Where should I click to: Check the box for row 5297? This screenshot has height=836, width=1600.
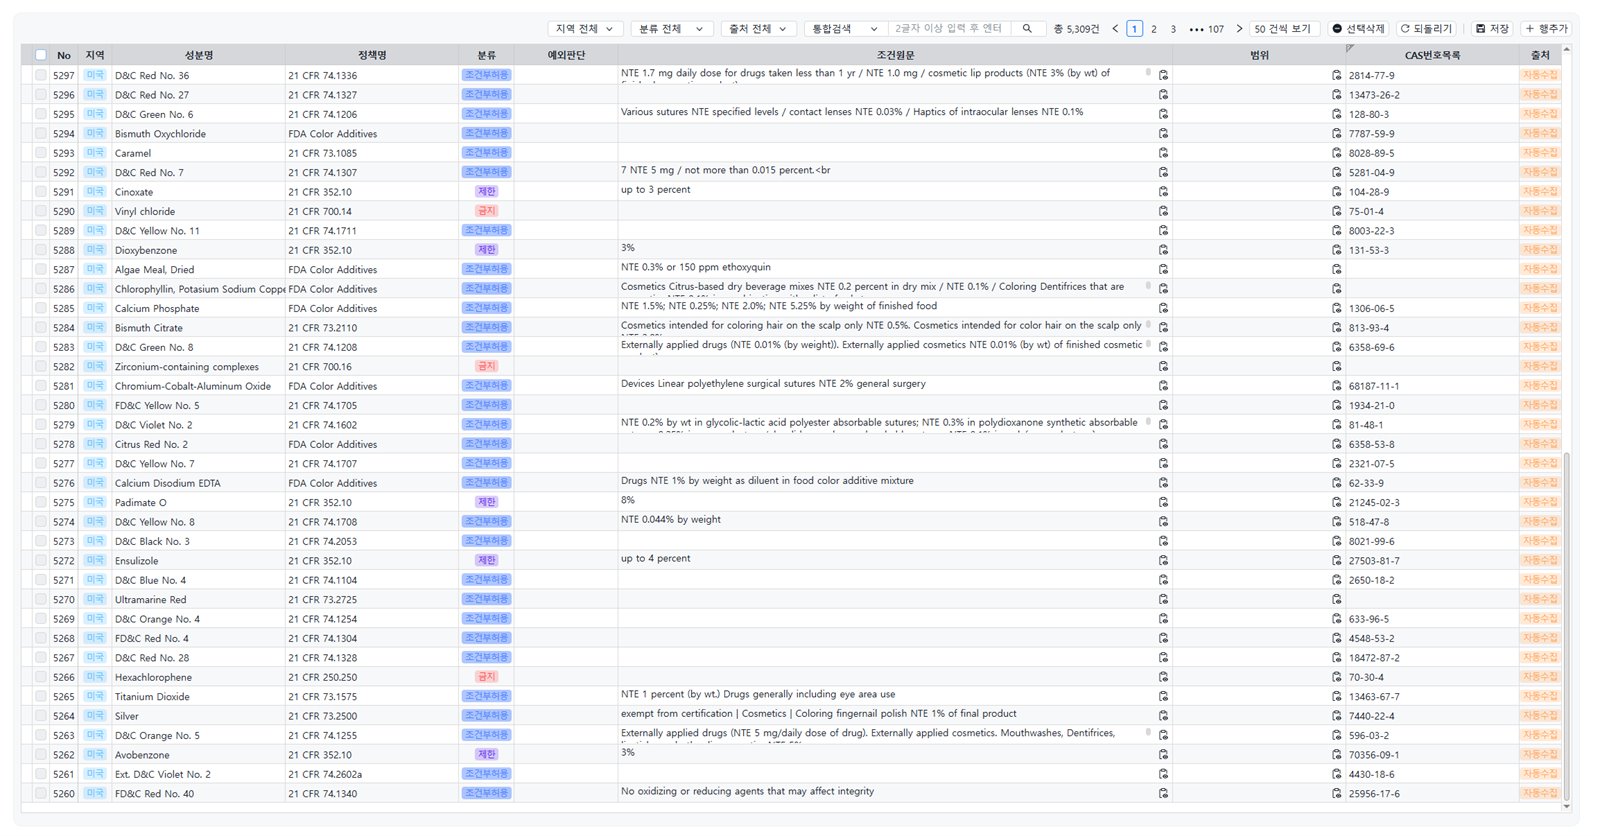(x=40, y=75)
